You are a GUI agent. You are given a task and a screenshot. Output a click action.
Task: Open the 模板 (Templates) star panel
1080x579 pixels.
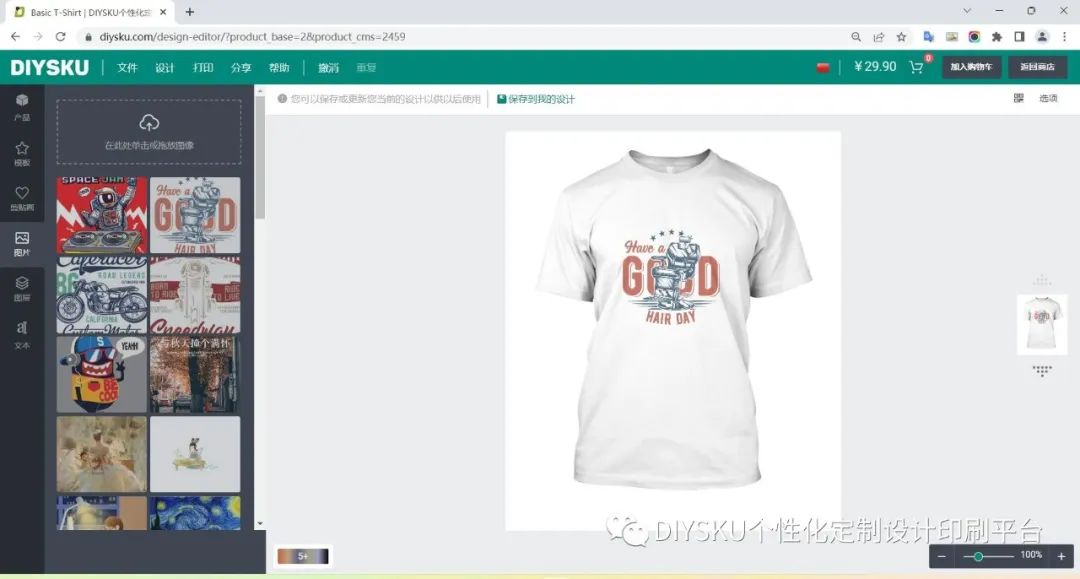pos(22,154)
